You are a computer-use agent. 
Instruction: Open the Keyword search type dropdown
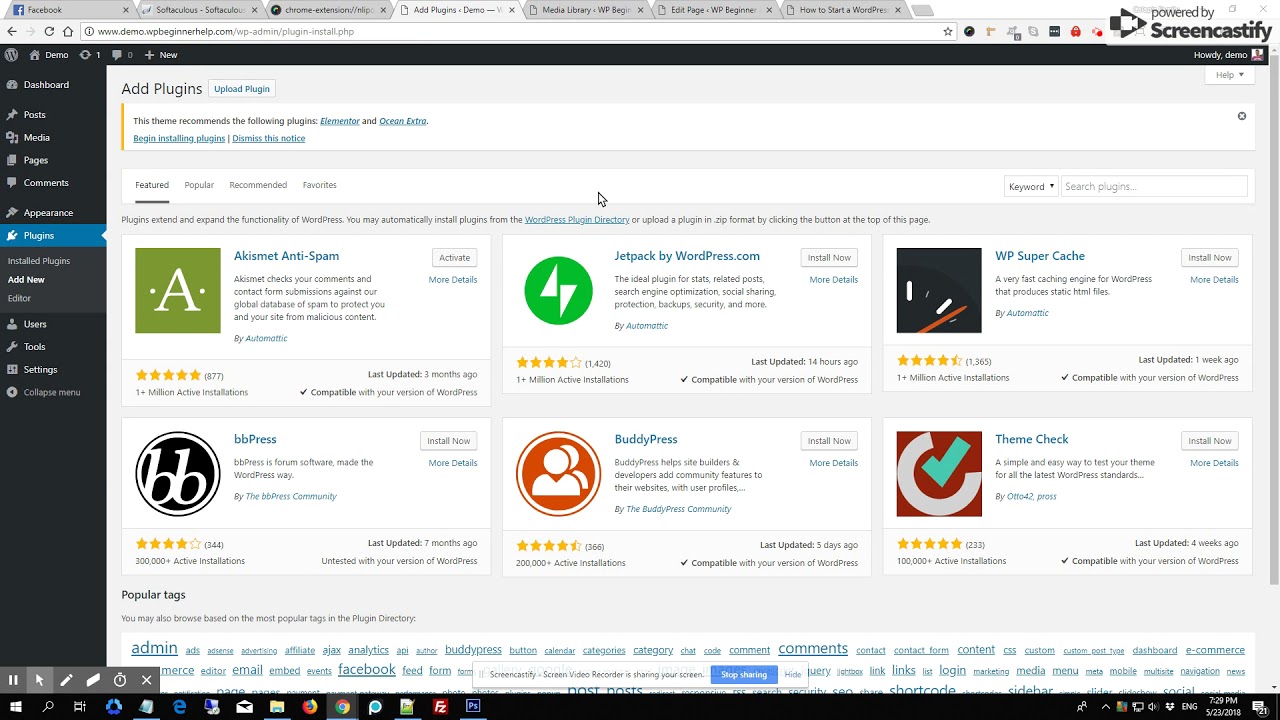[1031, 187]
